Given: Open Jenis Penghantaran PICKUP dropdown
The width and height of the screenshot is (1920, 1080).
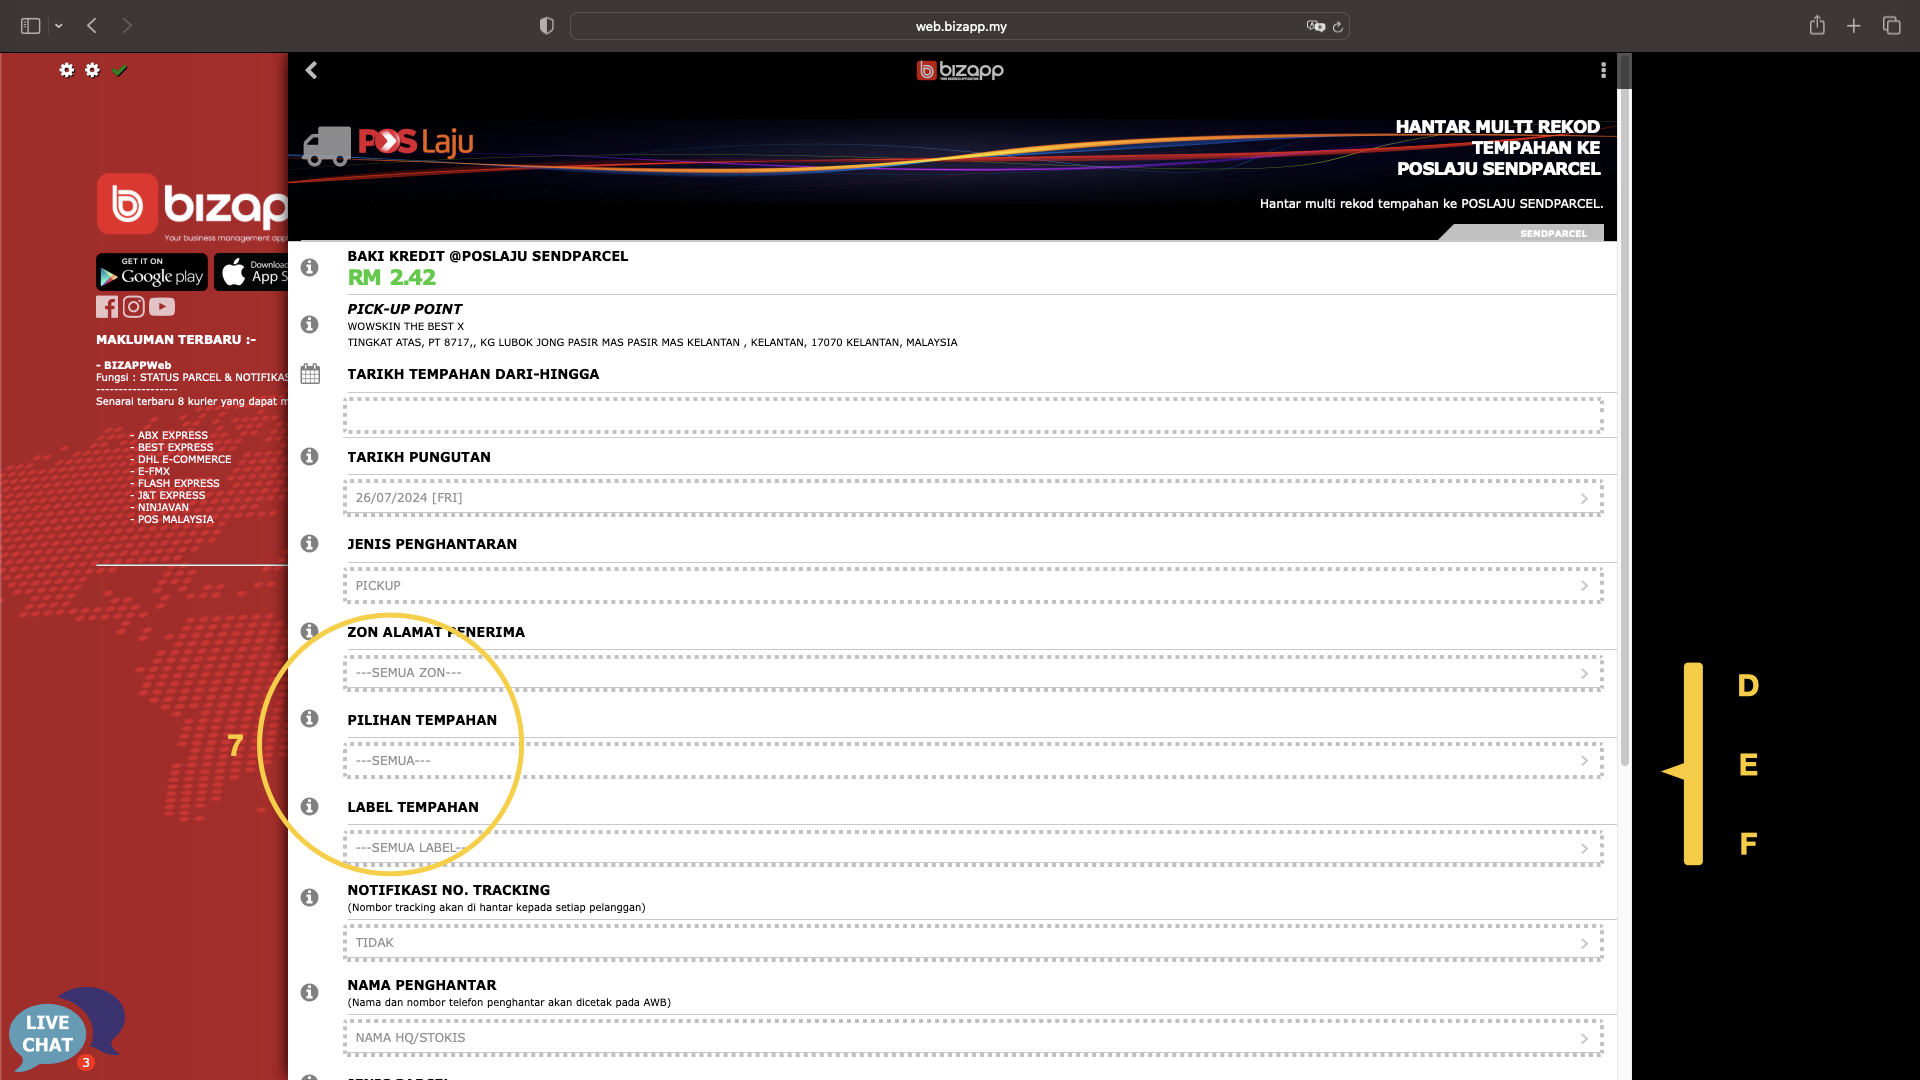Looking at the screenshot, I should [973, 586].
